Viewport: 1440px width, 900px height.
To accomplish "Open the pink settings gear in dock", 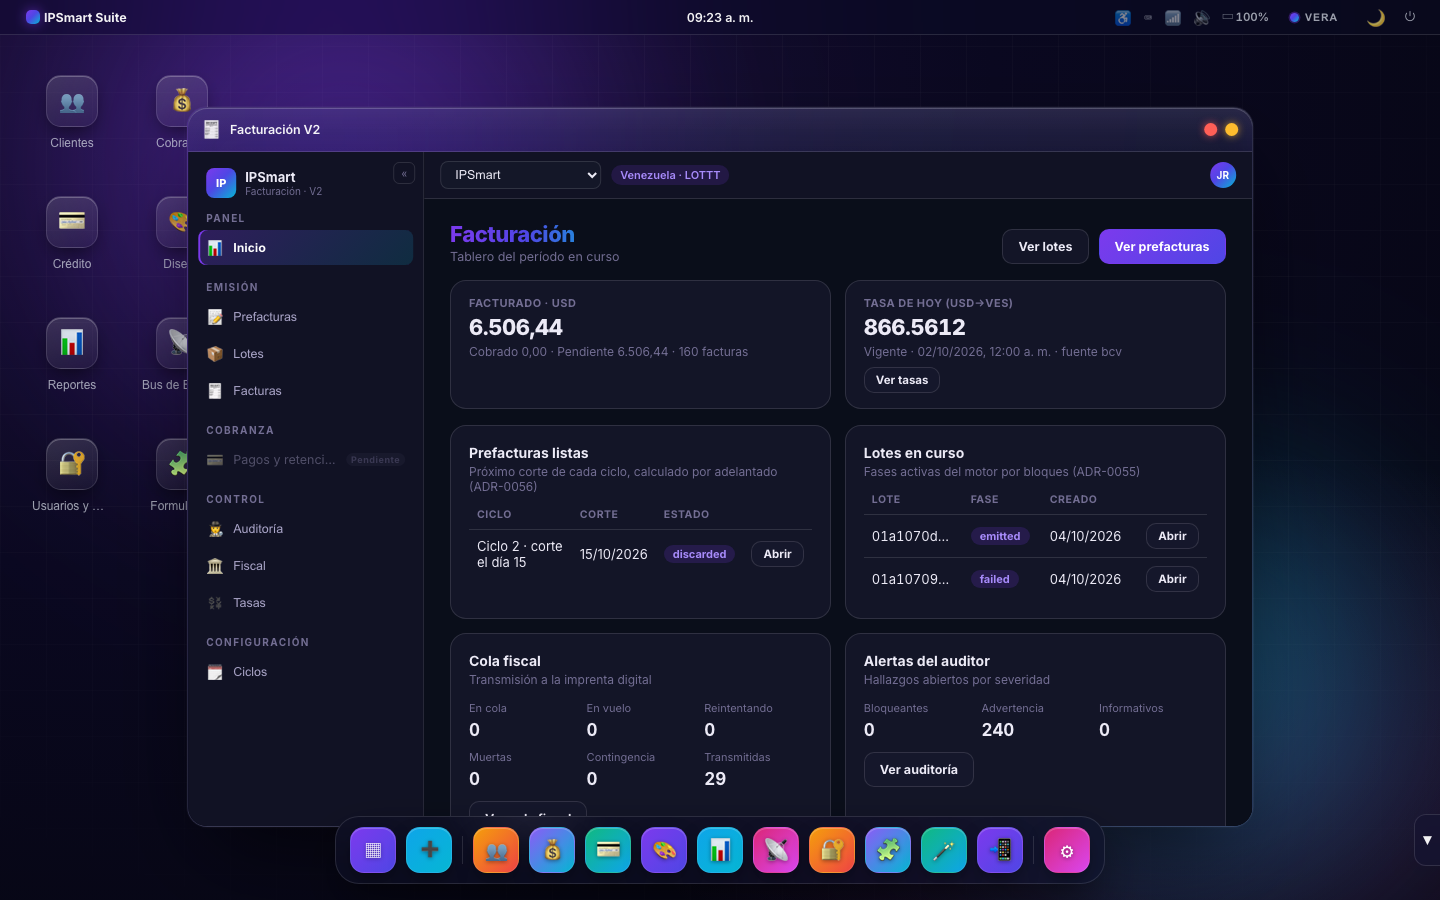I will [x=1067, y=850].
